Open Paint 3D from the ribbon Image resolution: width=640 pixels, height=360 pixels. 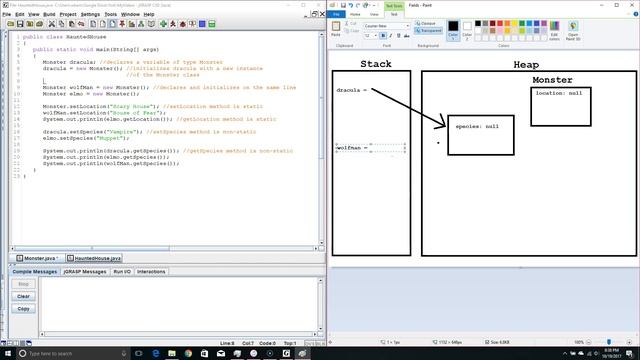tap(573, 30)
